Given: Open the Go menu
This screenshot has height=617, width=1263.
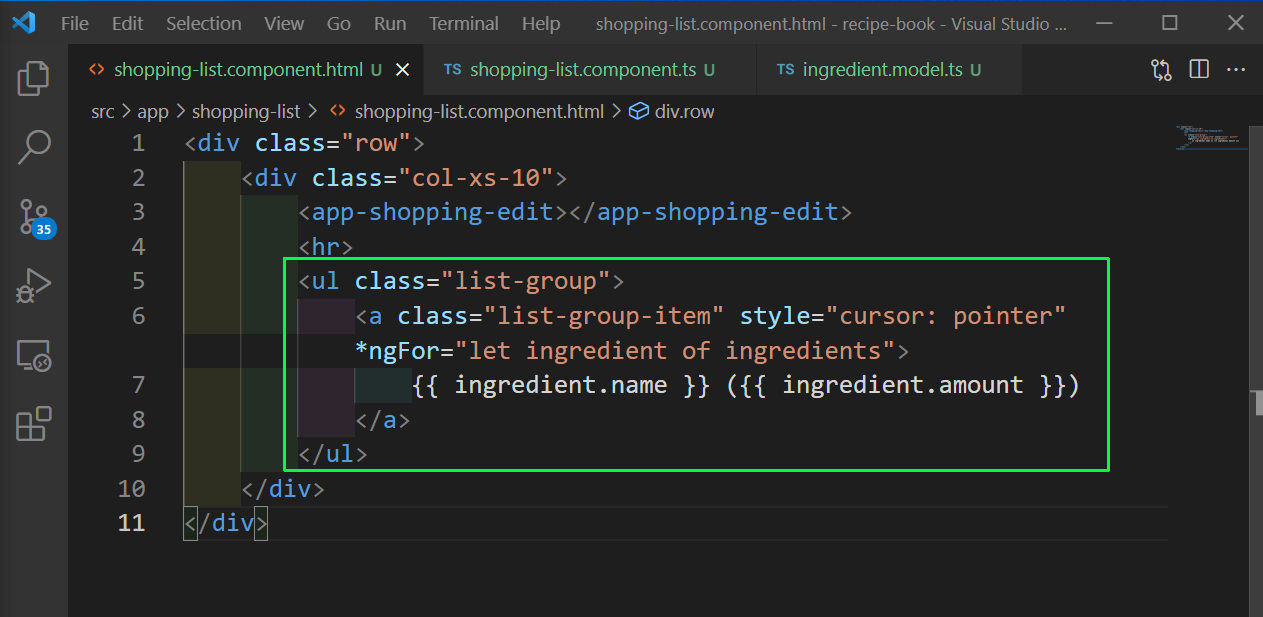Looking at the screenshot, I should pyautogui.click(x=339, y=23).
